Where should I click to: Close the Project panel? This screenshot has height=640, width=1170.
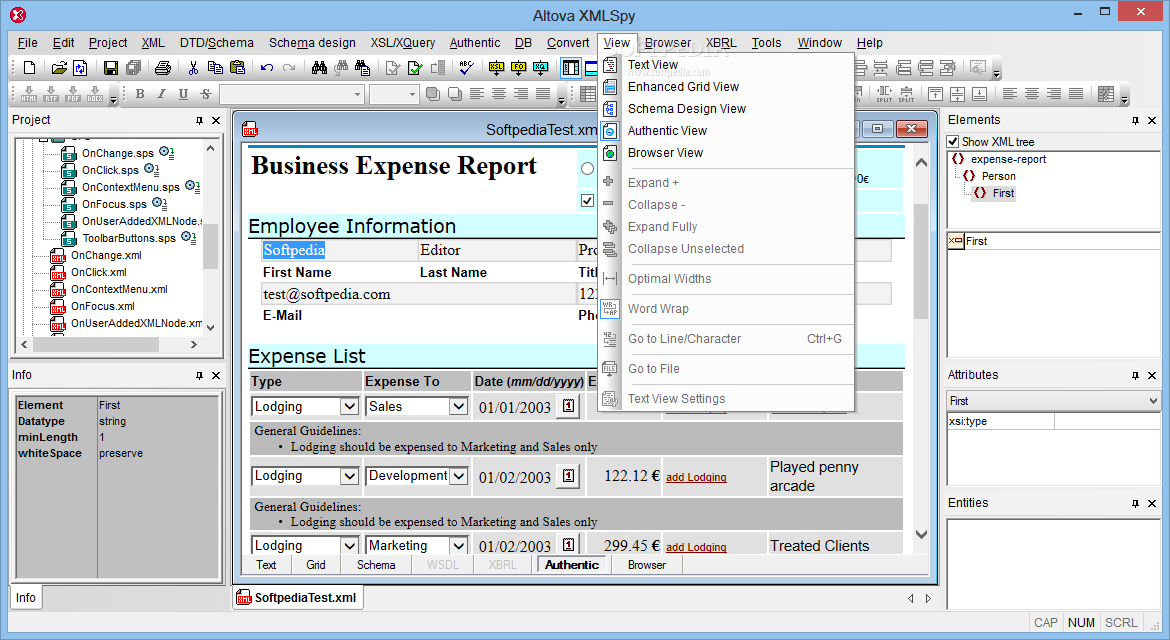tap(216, 120)
